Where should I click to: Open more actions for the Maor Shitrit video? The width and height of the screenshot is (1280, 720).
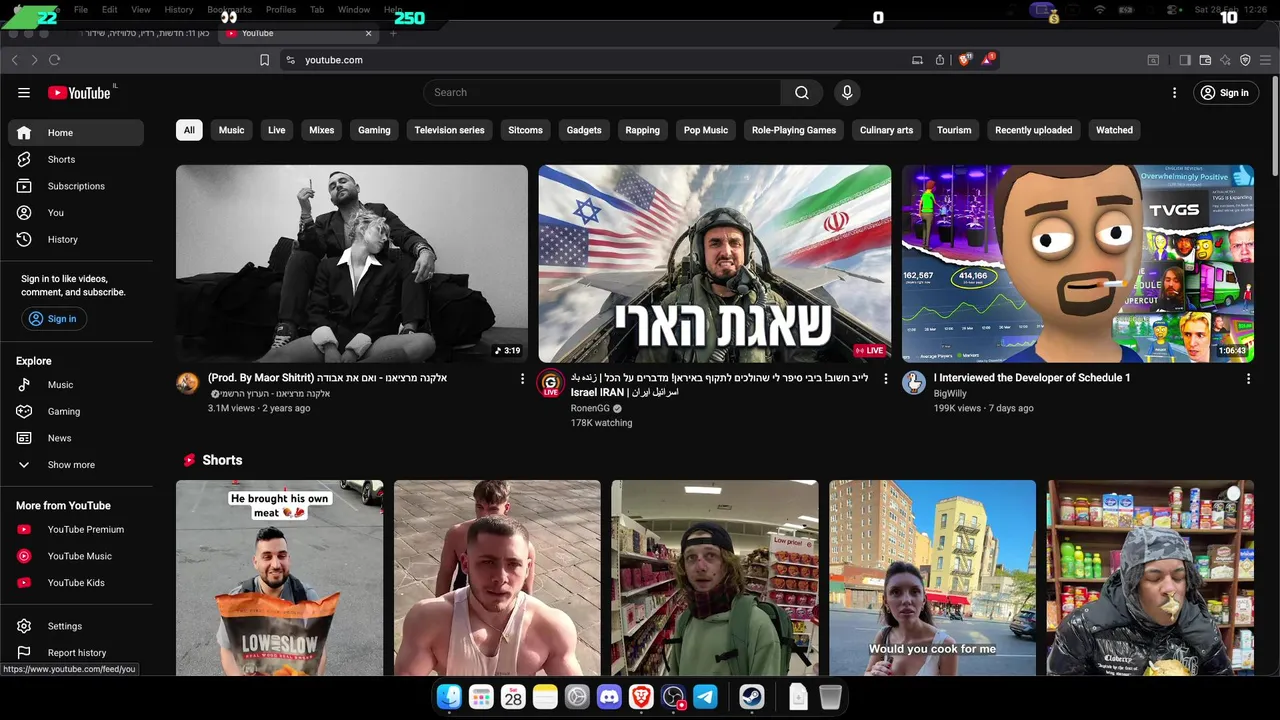point(522,379)
